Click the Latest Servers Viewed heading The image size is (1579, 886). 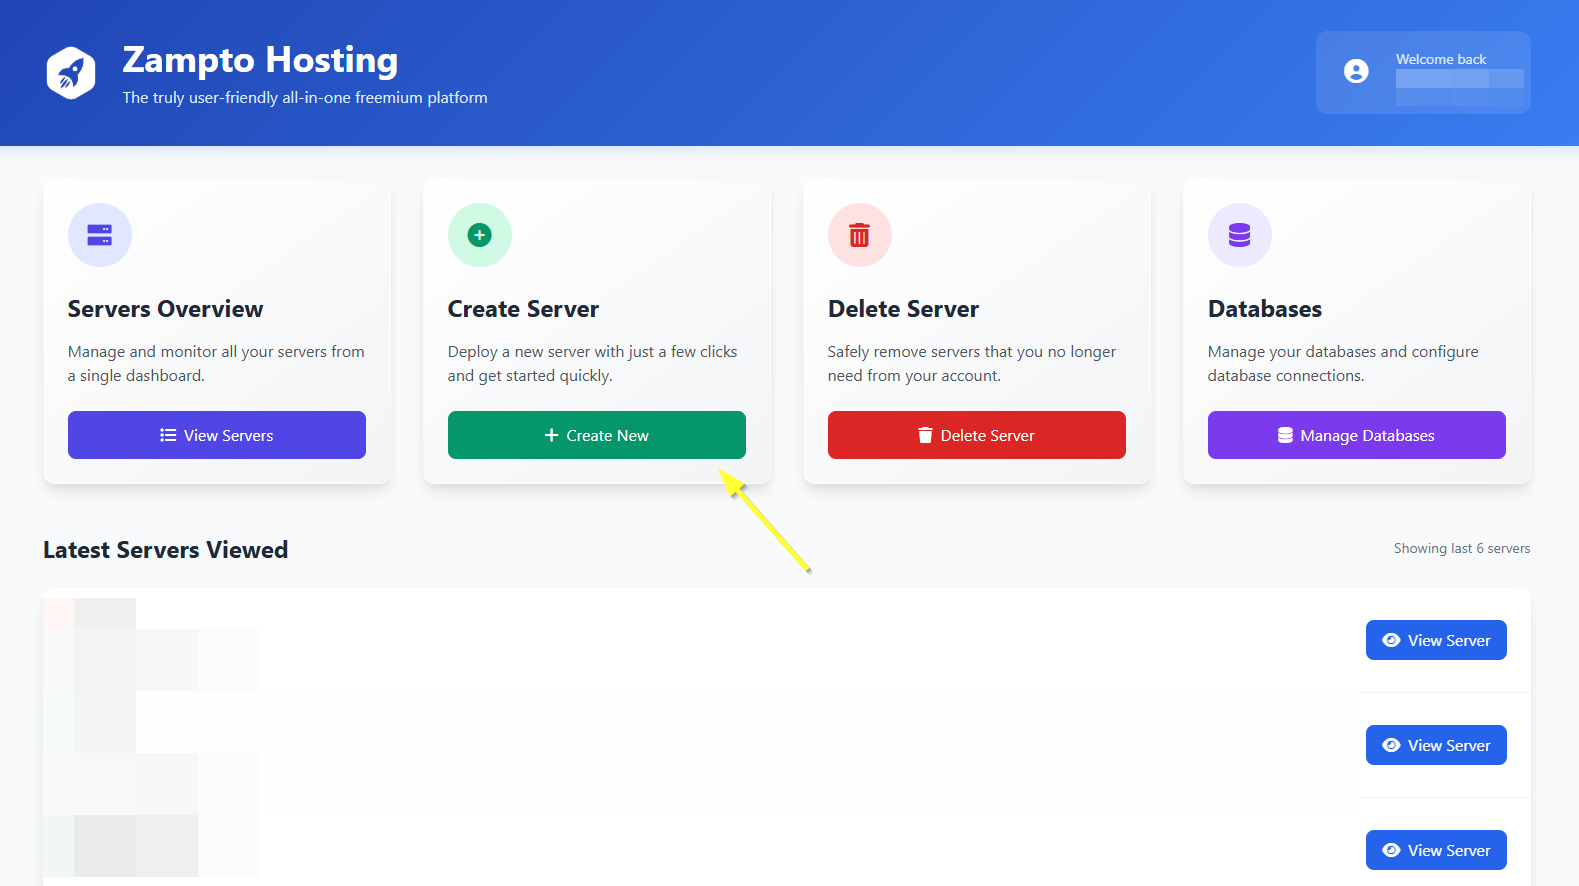click(x=166, y=550)
